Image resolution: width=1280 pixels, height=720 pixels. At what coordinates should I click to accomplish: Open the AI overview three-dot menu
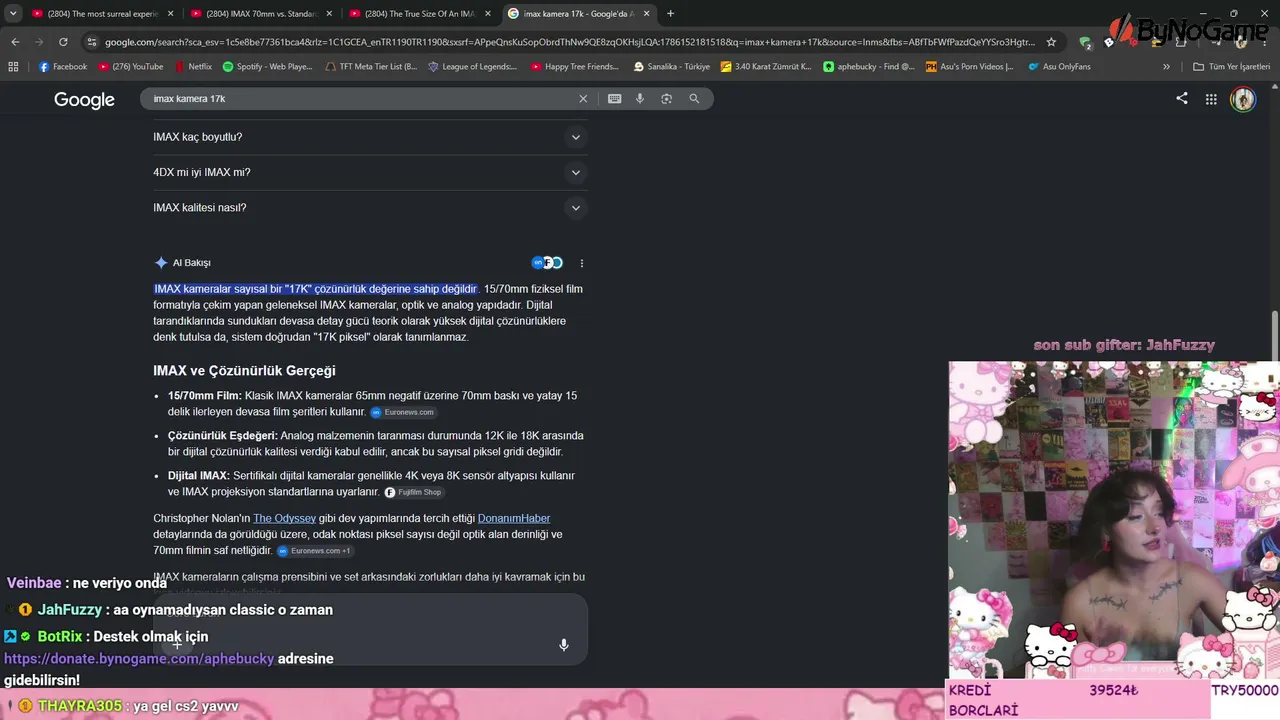(x=581, y=263)
